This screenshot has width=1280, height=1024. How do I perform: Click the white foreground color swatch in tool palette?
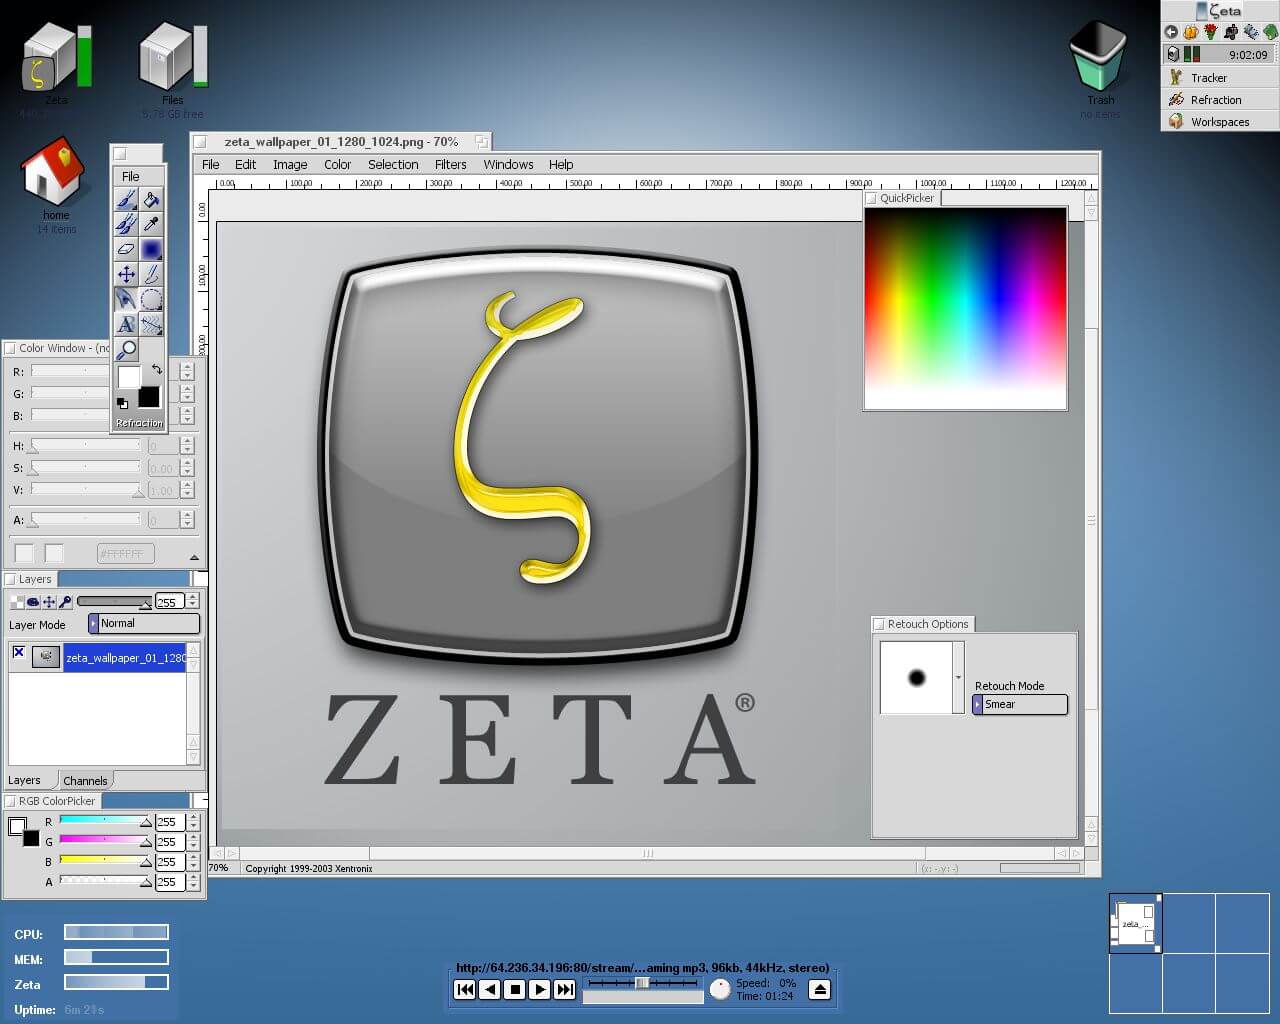[129, 377]
